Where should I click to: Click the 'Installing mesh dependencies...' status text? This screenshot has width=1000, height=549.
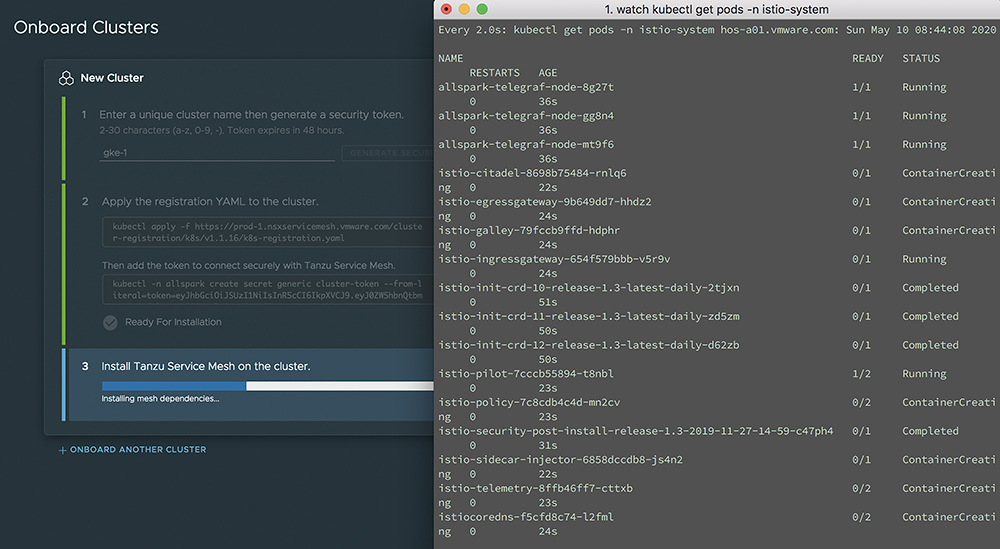[160, 399]
